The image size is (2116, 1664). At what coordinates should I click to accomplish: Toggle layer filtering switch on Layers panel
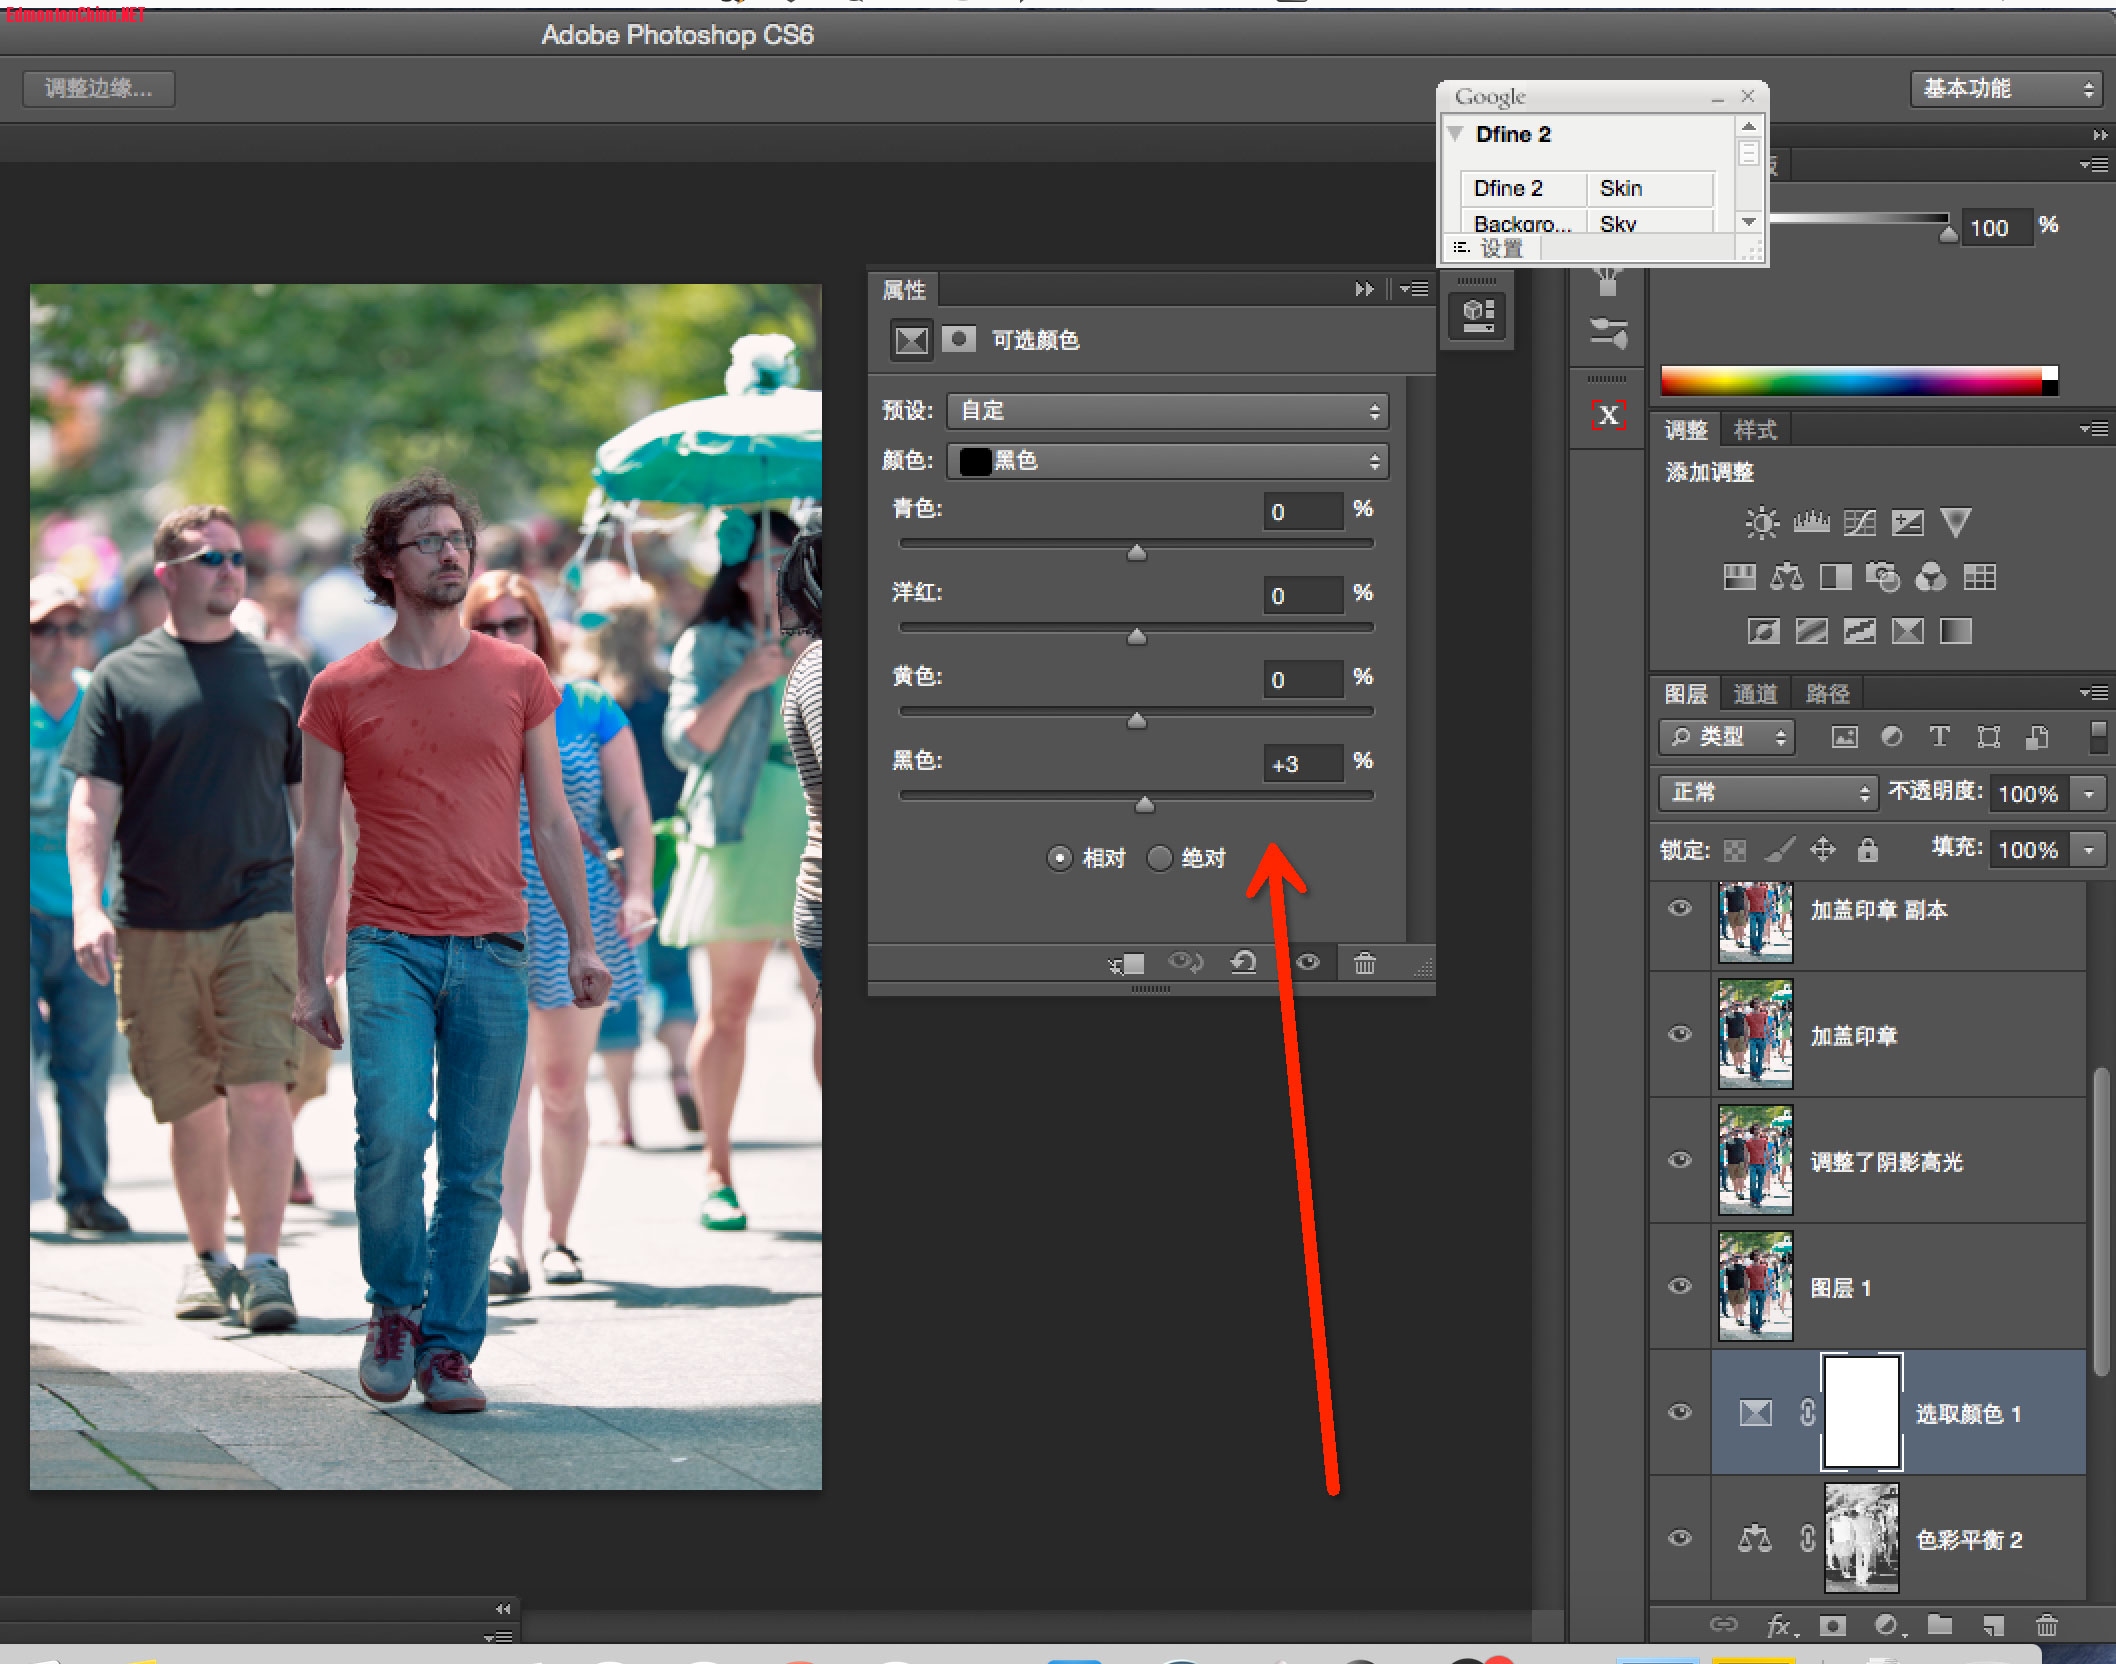tap(2098, 737)
